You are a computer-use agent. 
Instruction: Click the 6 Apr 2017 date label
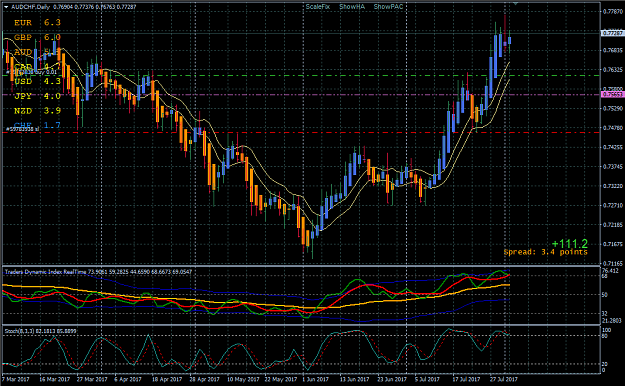(x=128, y=379)
